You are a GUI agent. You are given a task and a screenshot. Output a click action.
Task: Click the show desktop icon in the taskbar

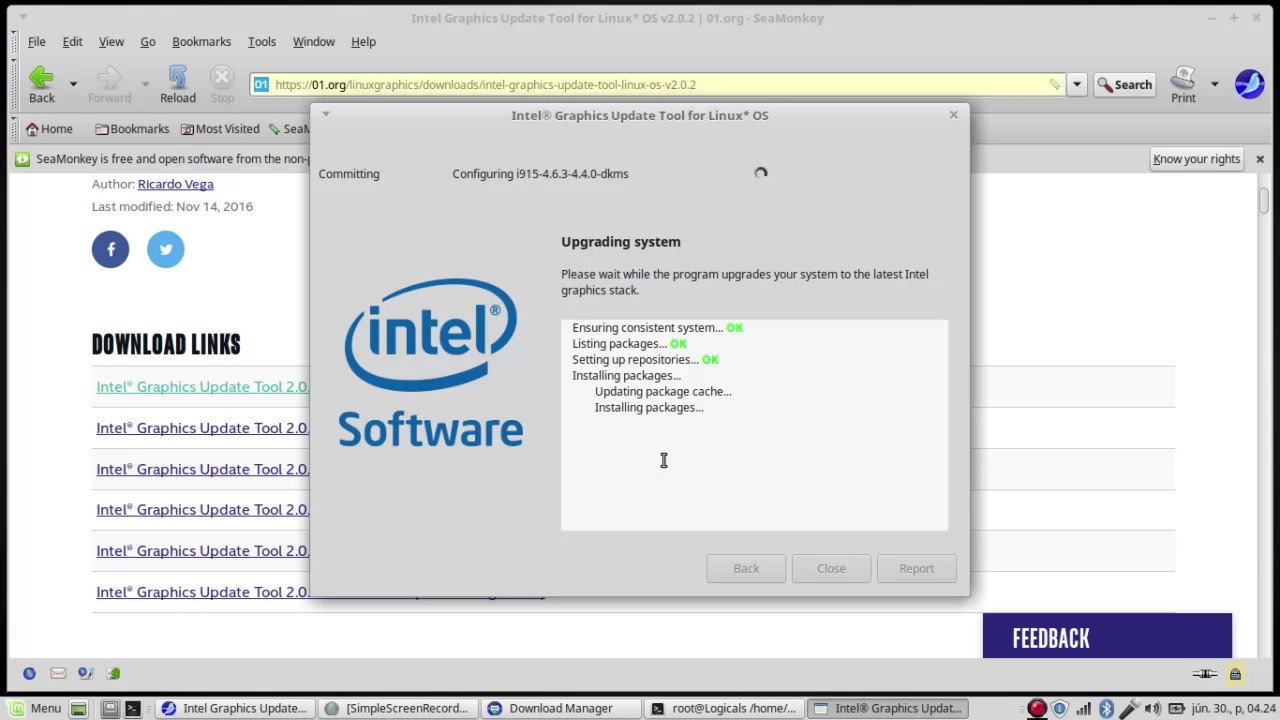tap(78, 708)
